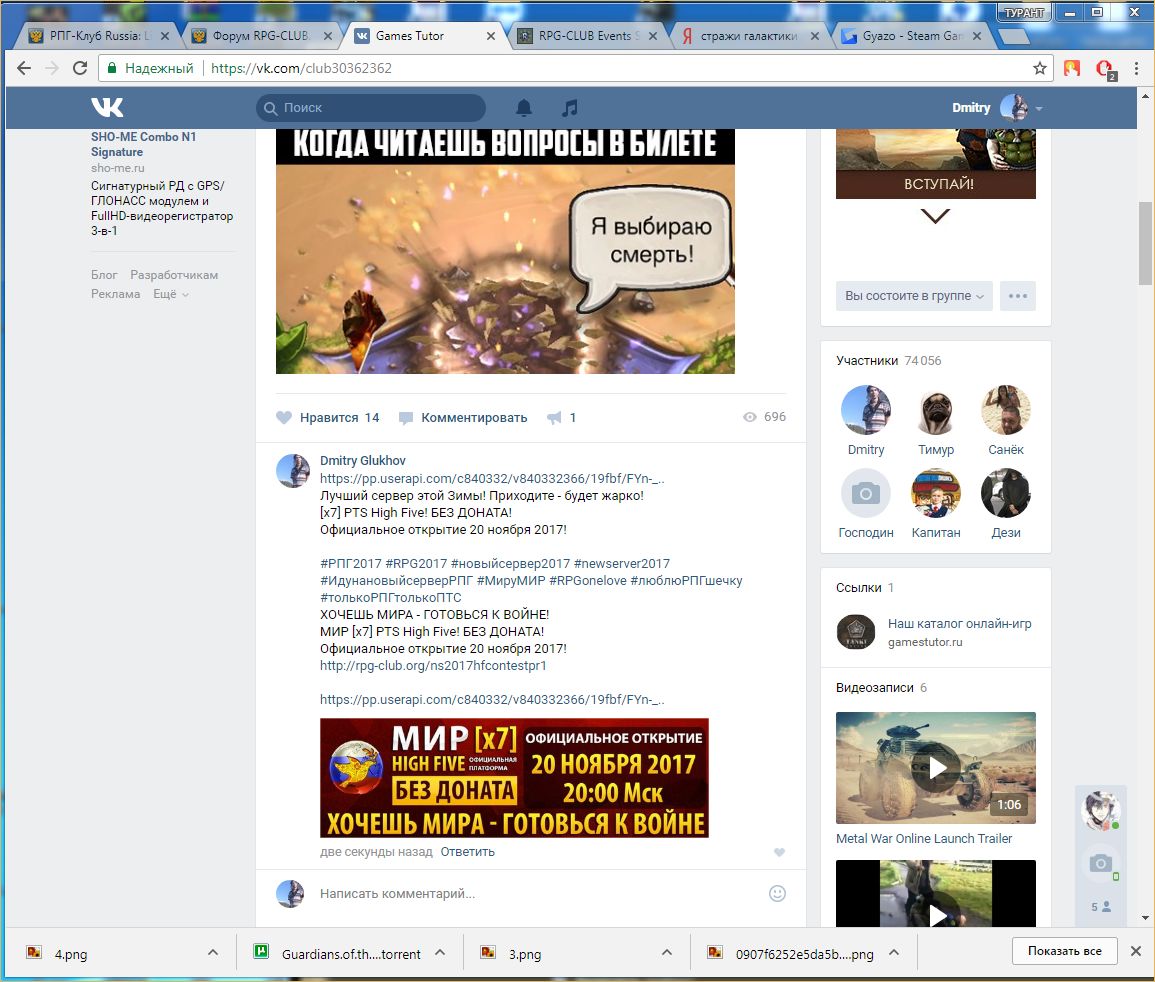Click the browser forward arrow

52,69
